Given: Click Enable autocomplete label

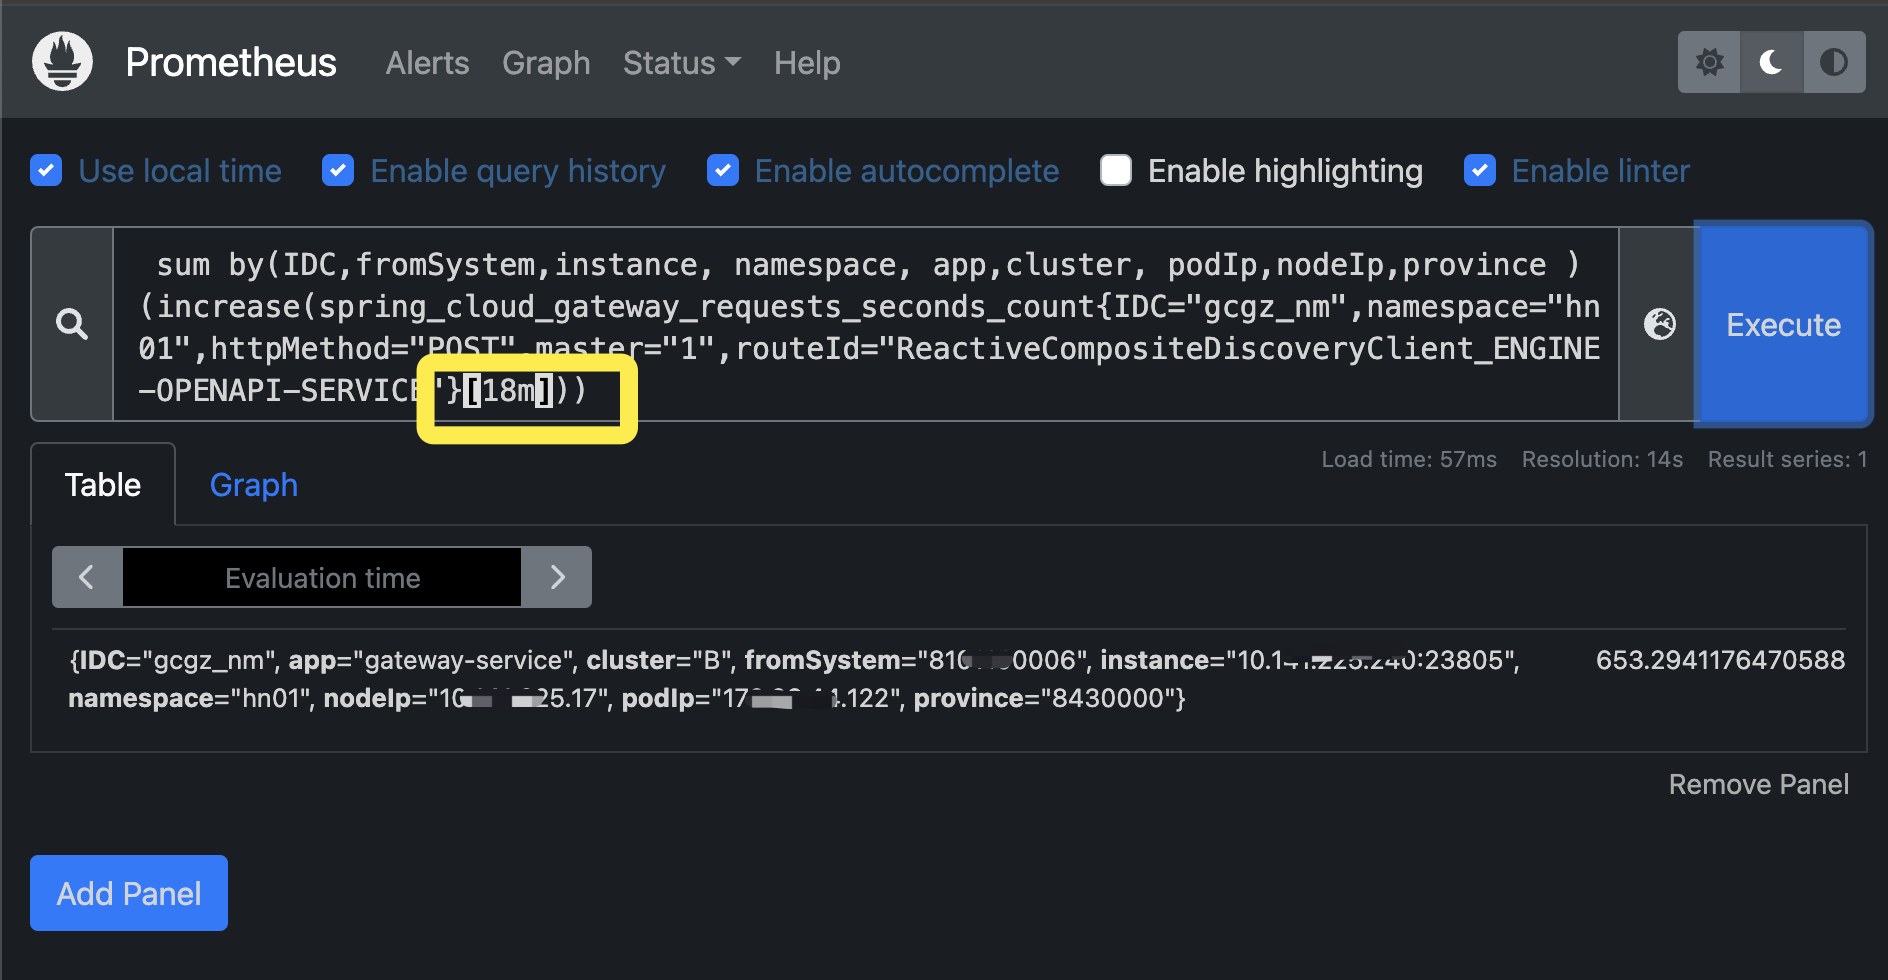Looking at the screenshot, I should (x=907, y=171).
